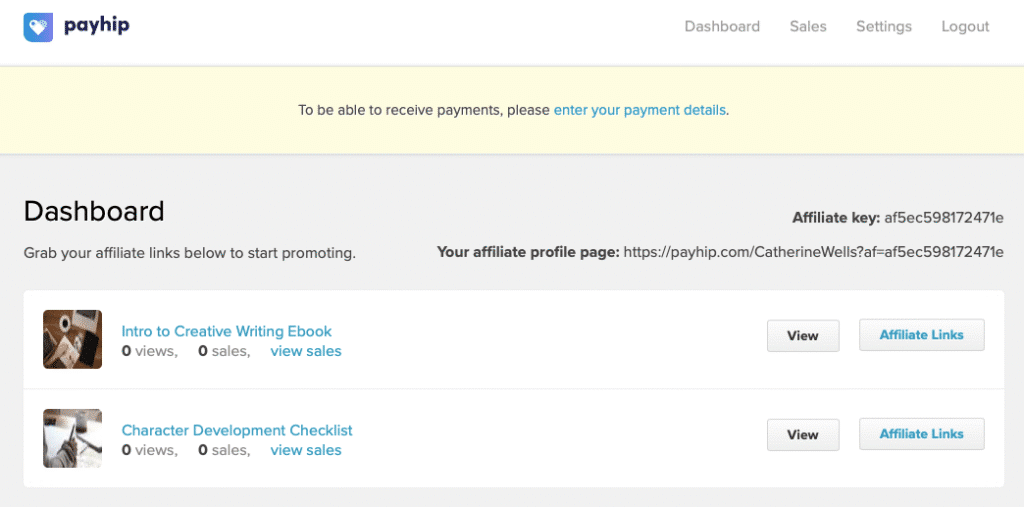
Task: Follow the 'enter your payment details' link
Action: coord(640,110)
